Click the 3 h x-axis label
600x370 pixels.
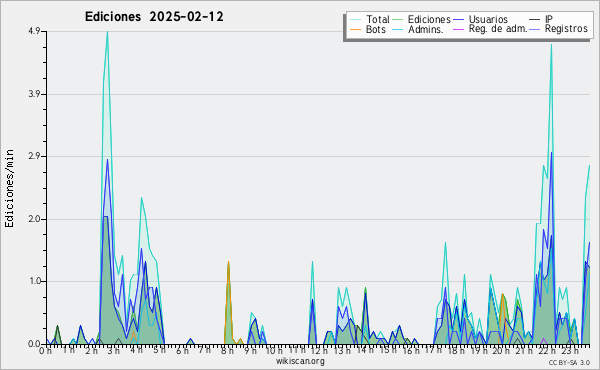(x=114, y=350)
